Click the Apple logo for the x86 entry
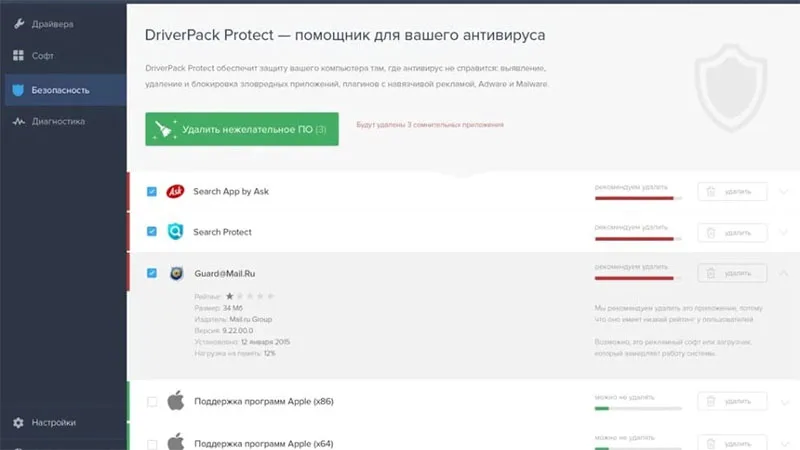Screen dimensions: 800x450 point(176,401)
